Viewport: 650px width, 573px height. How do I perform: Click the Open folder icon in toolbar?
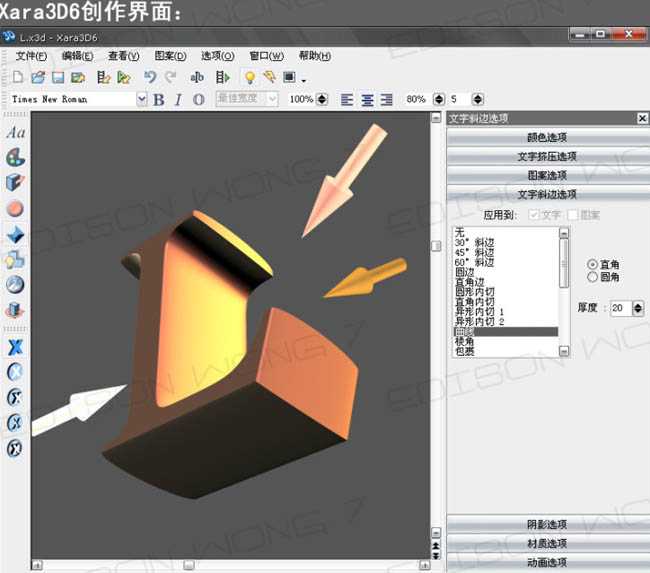point(38,77)
